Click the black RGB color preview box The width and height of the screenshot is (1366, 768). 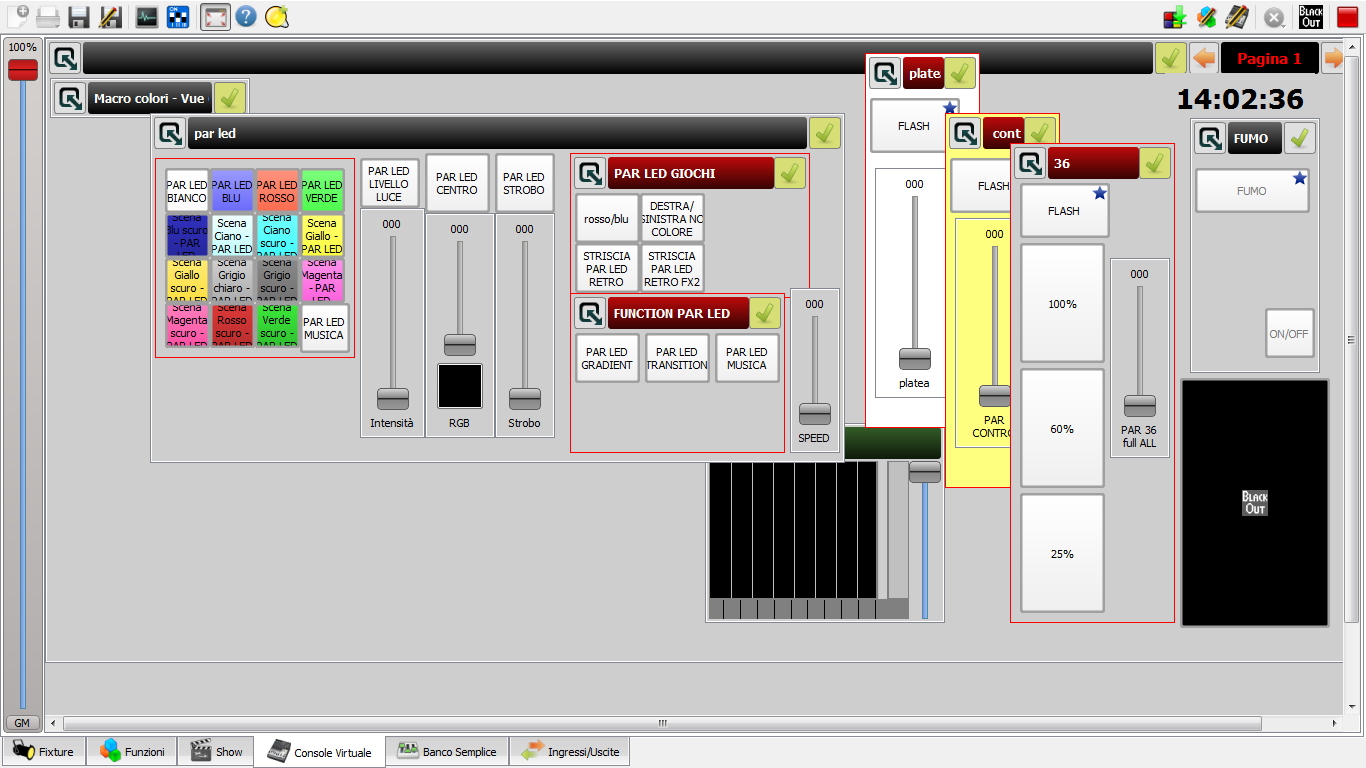460,386
